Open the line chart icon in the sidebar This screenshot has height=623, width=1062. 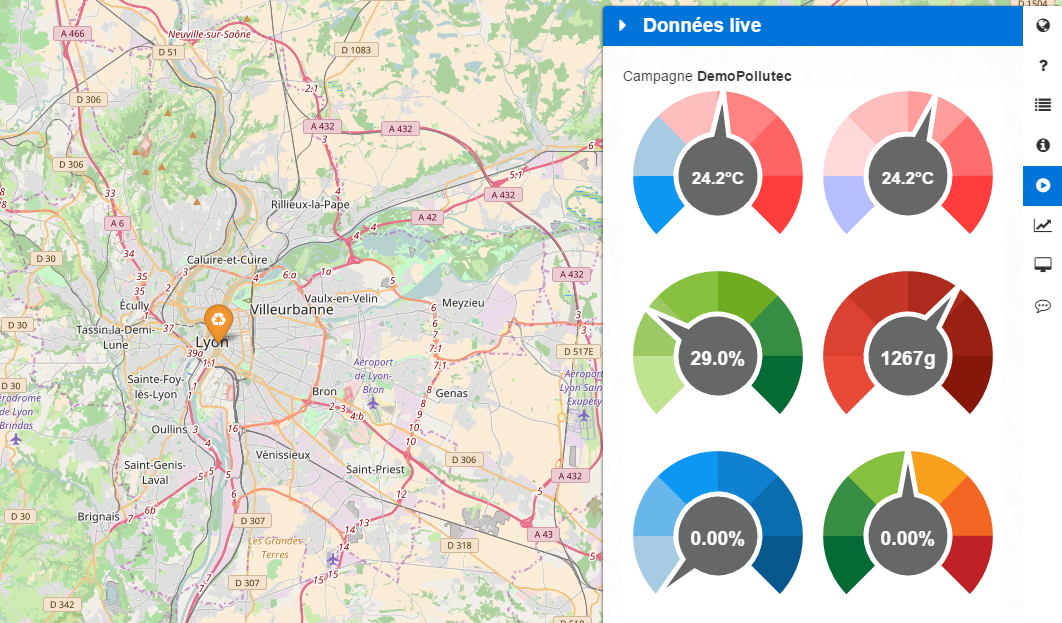coord(1042,225)
